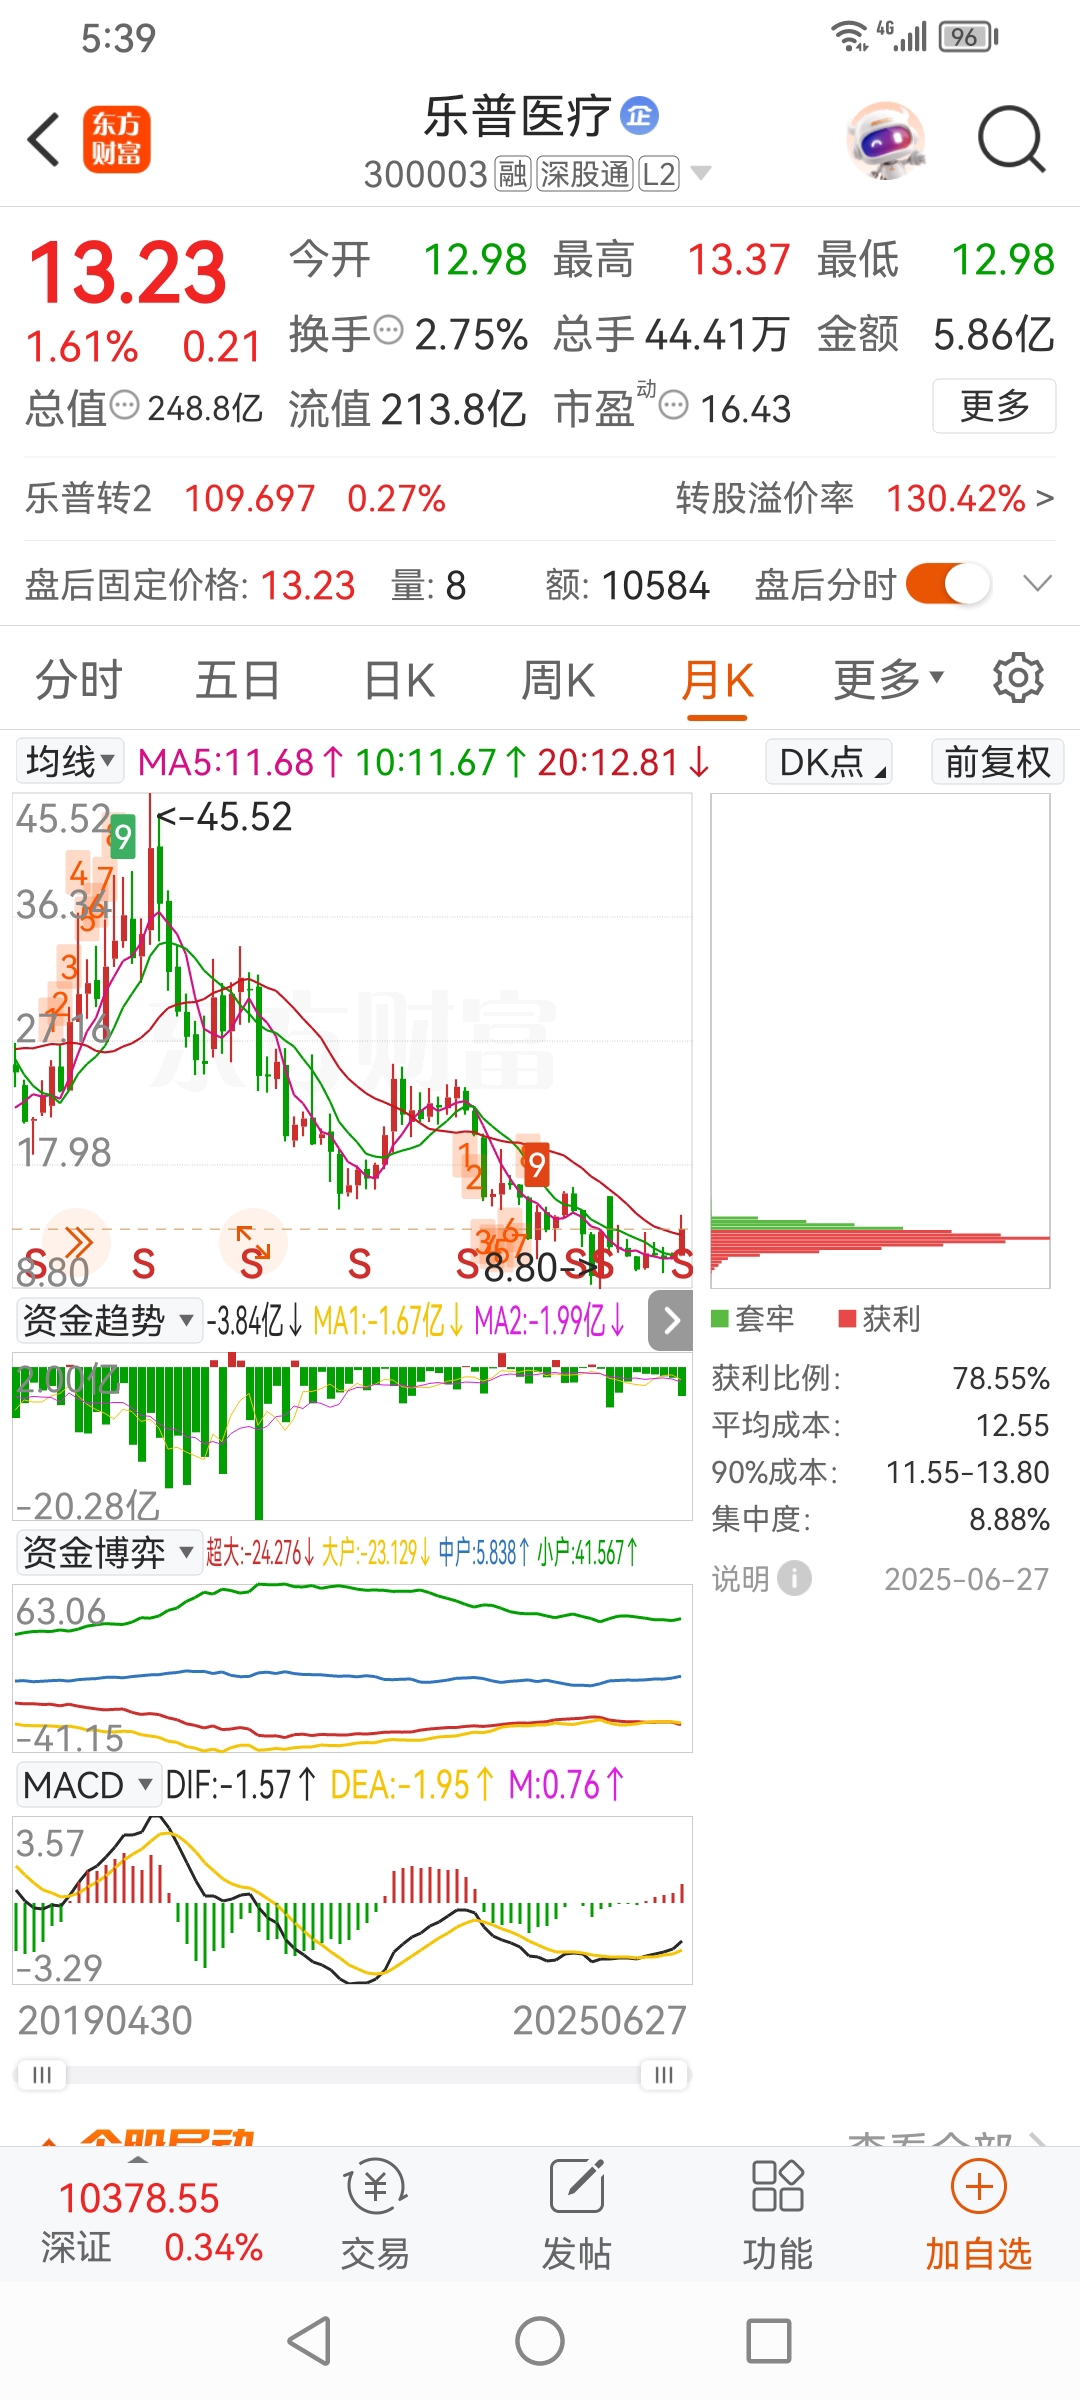Tap the 资金博弈 line chart
The image size is (1080, 2400).
352,1668
